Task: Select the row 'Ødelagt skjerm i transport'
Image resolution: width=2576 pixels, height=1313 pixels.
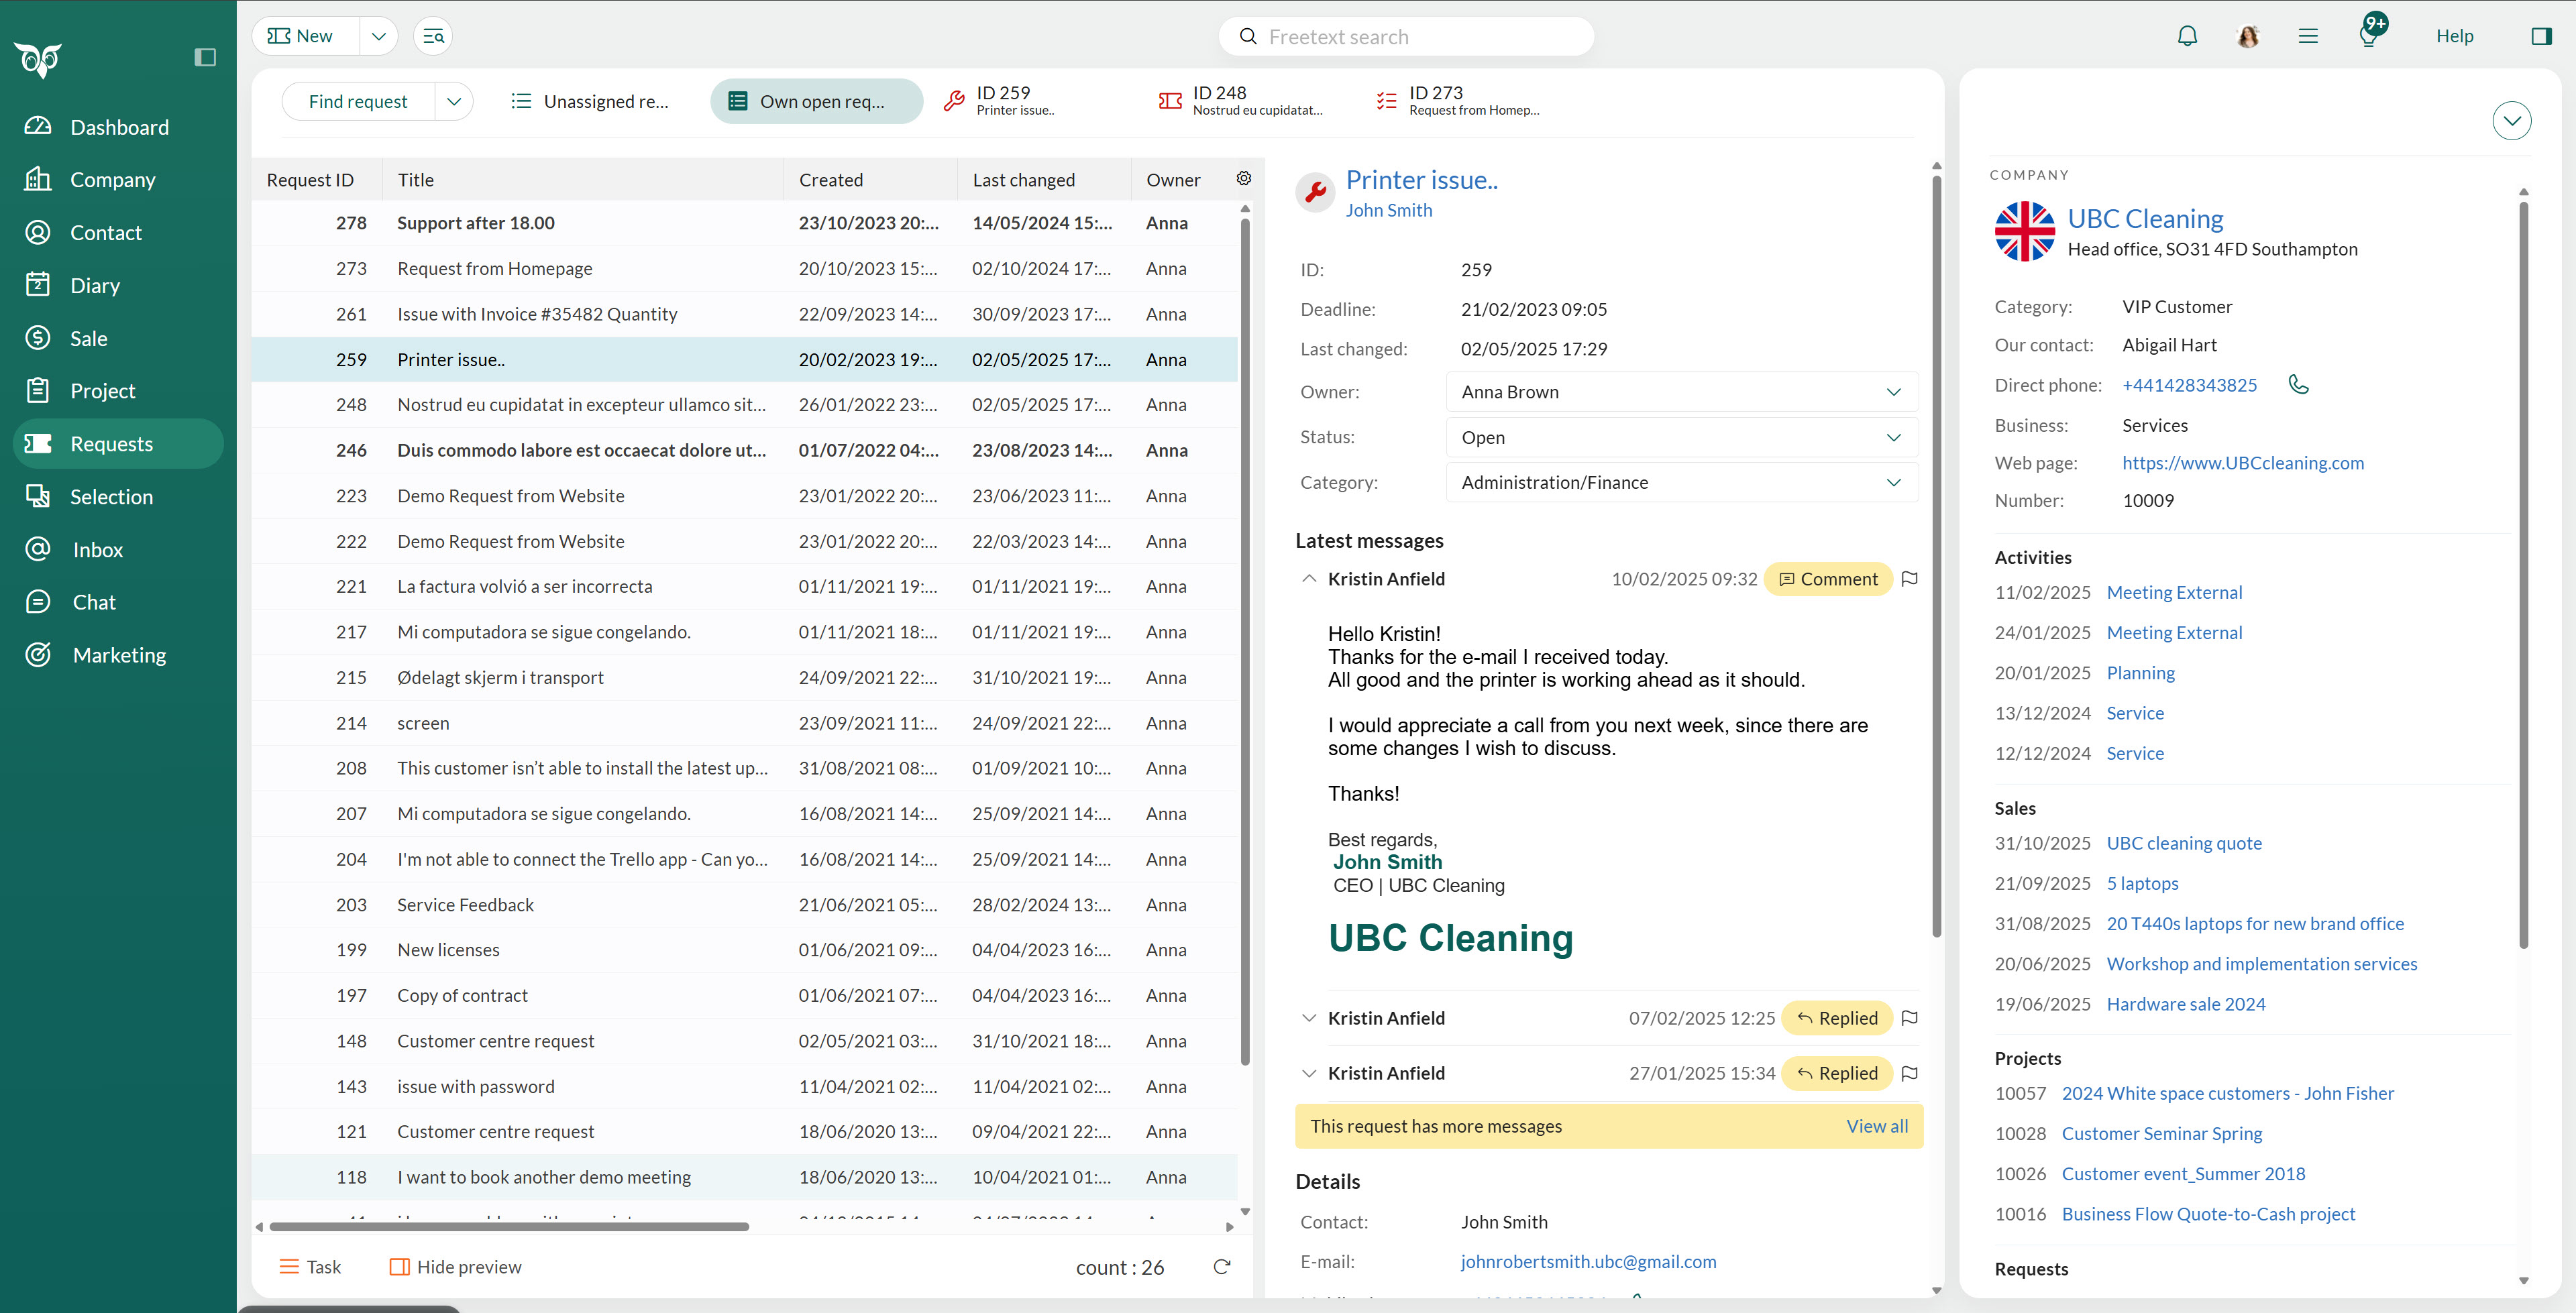Action: [744, 677]
